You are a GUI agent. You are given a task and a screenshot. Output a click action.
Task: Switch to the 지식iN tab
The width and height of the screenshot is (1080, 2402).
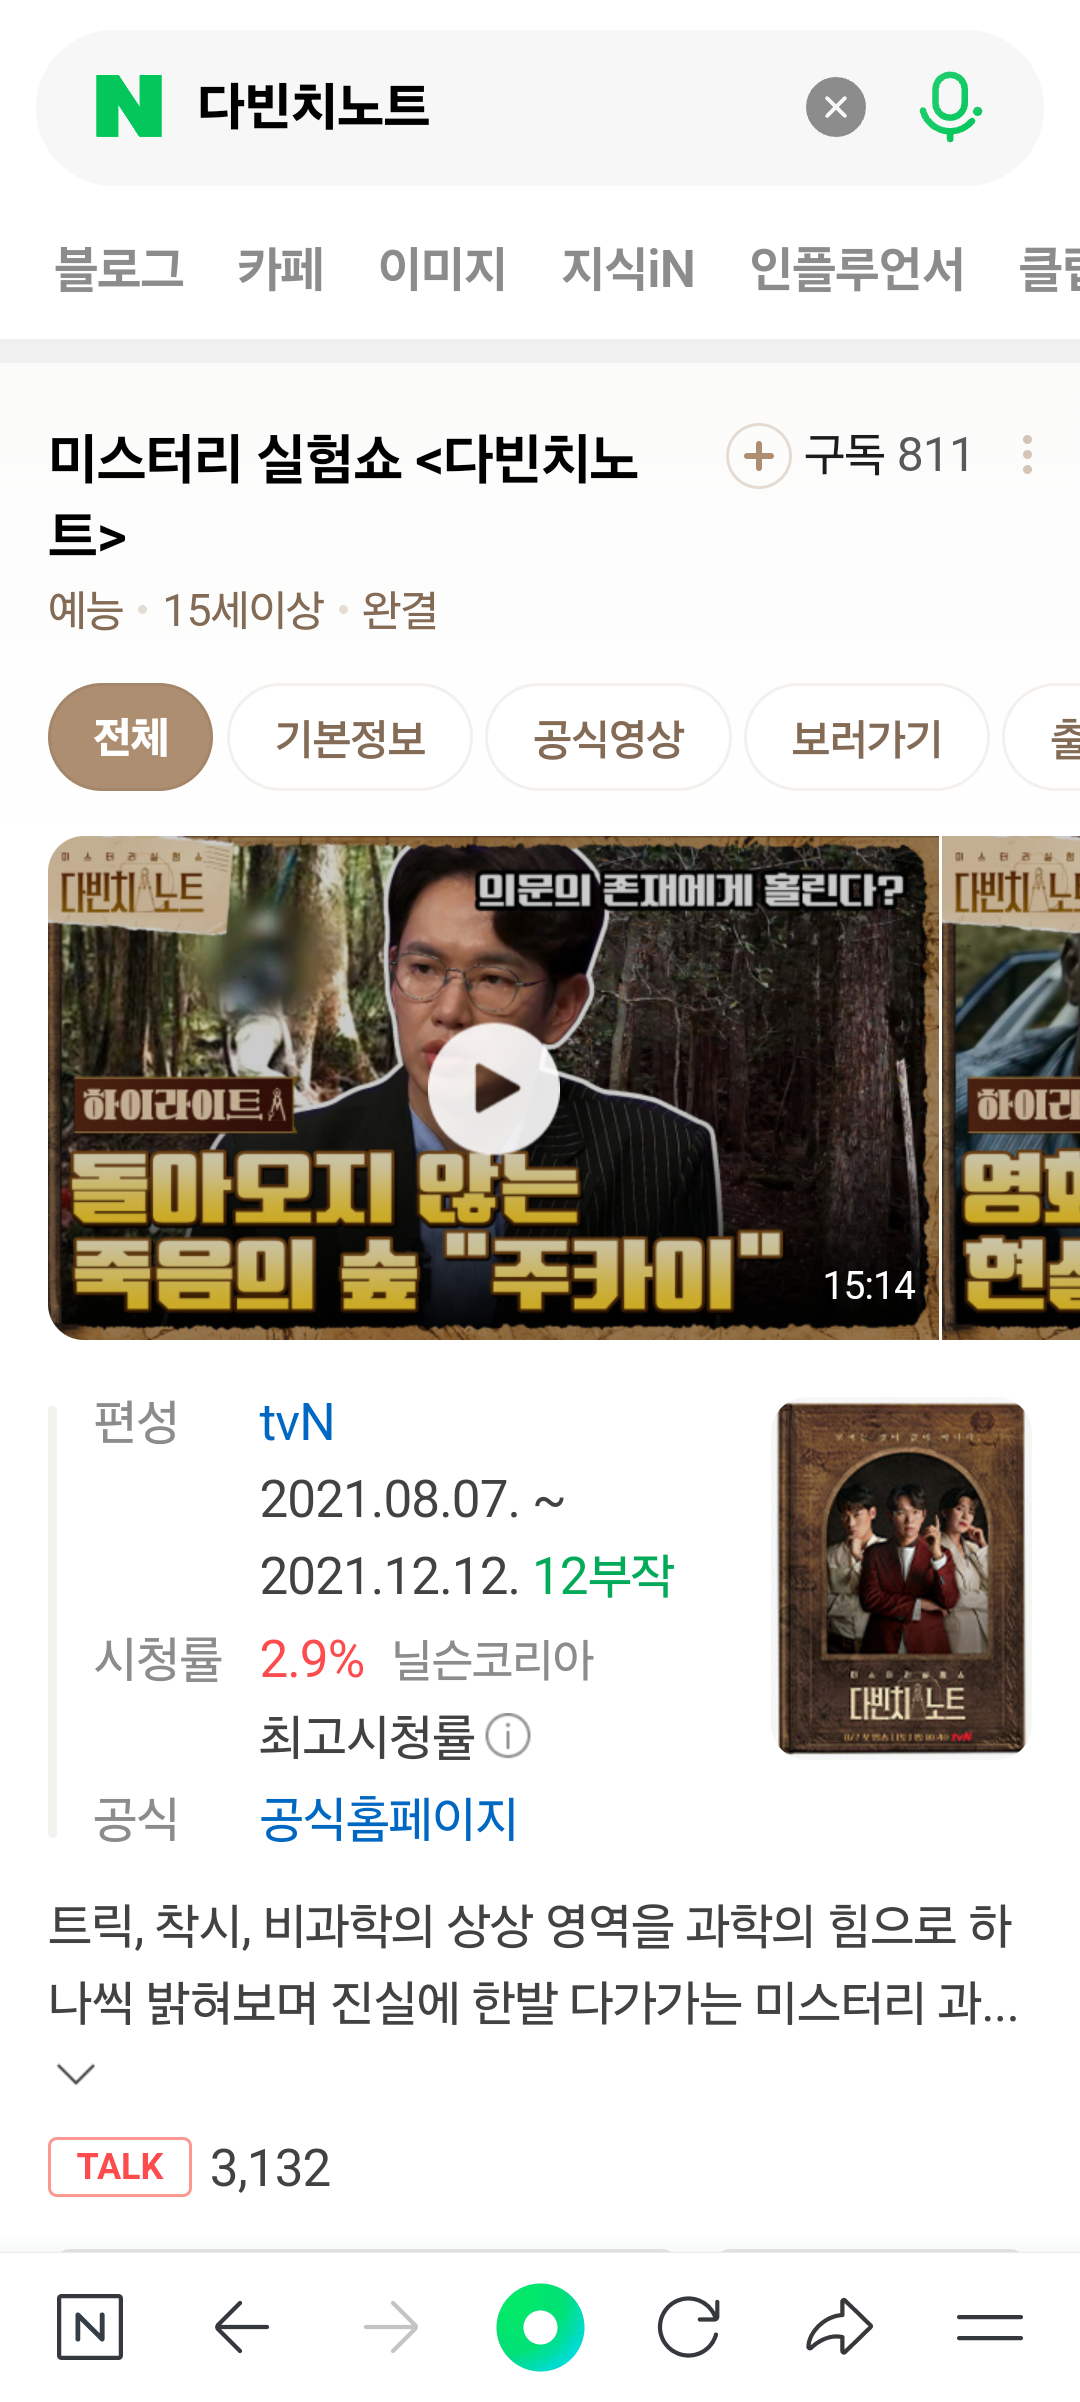pyautogui.click(x=628, y=269)
